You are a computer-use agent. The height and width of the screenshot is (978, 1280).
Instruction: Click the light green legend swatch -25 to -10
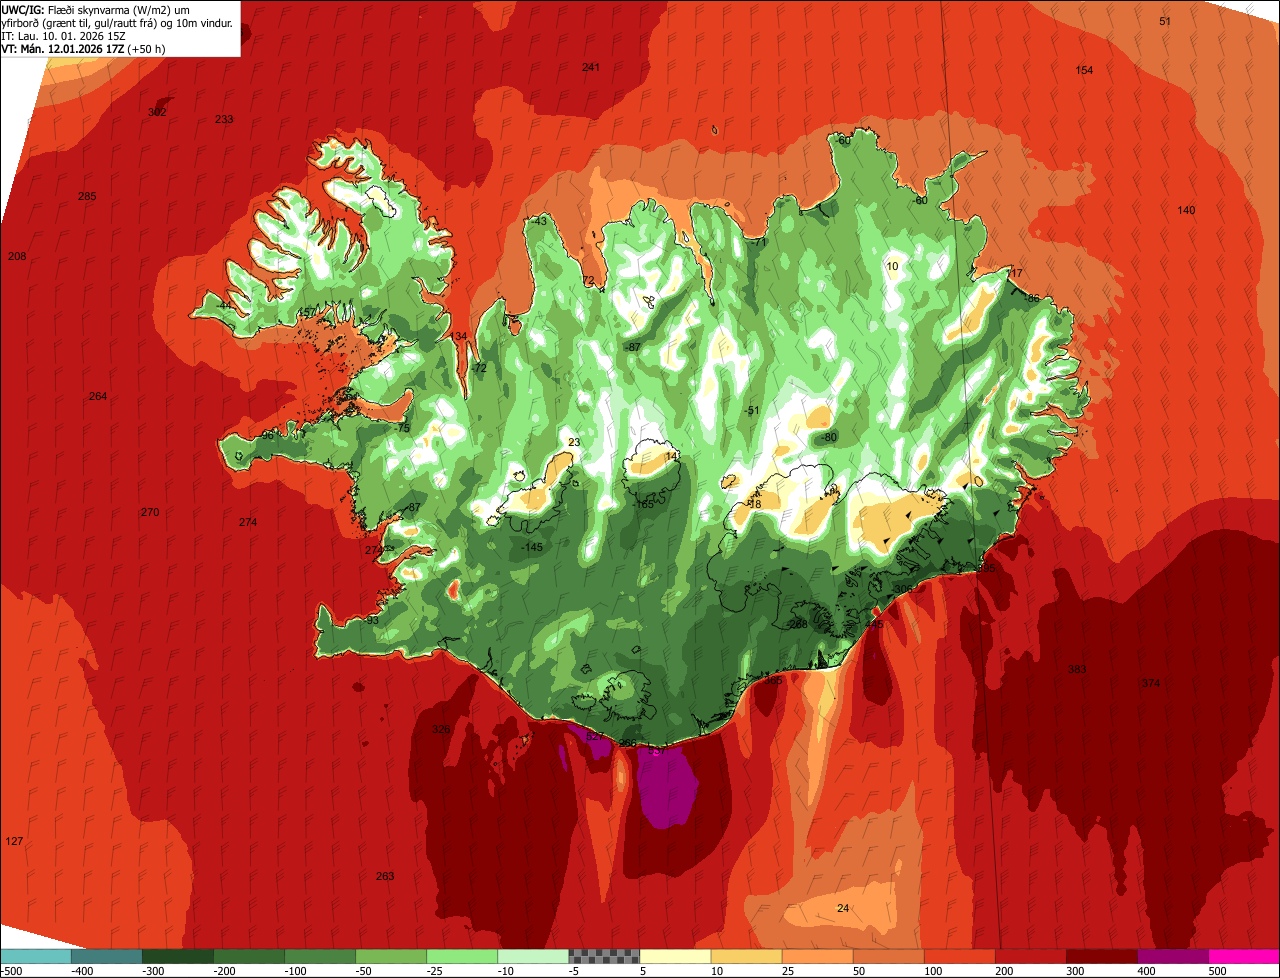click(462, 956)
